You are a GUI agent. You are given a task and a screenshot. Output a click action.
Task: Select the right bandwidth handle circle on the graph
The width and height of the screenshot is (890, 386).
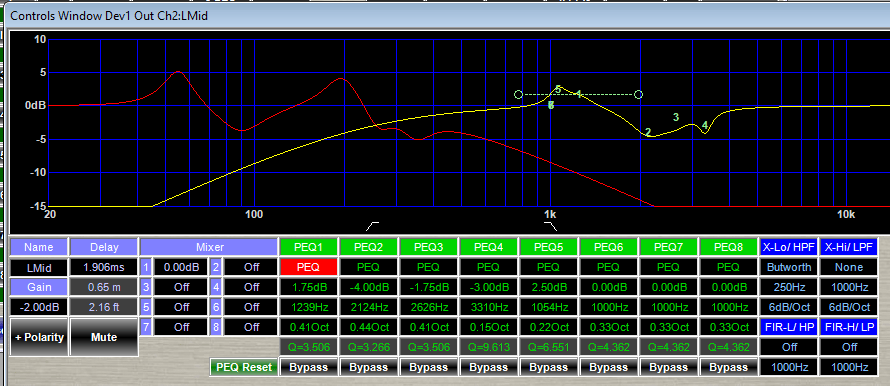pyautogui.click(x=639, y=95)
